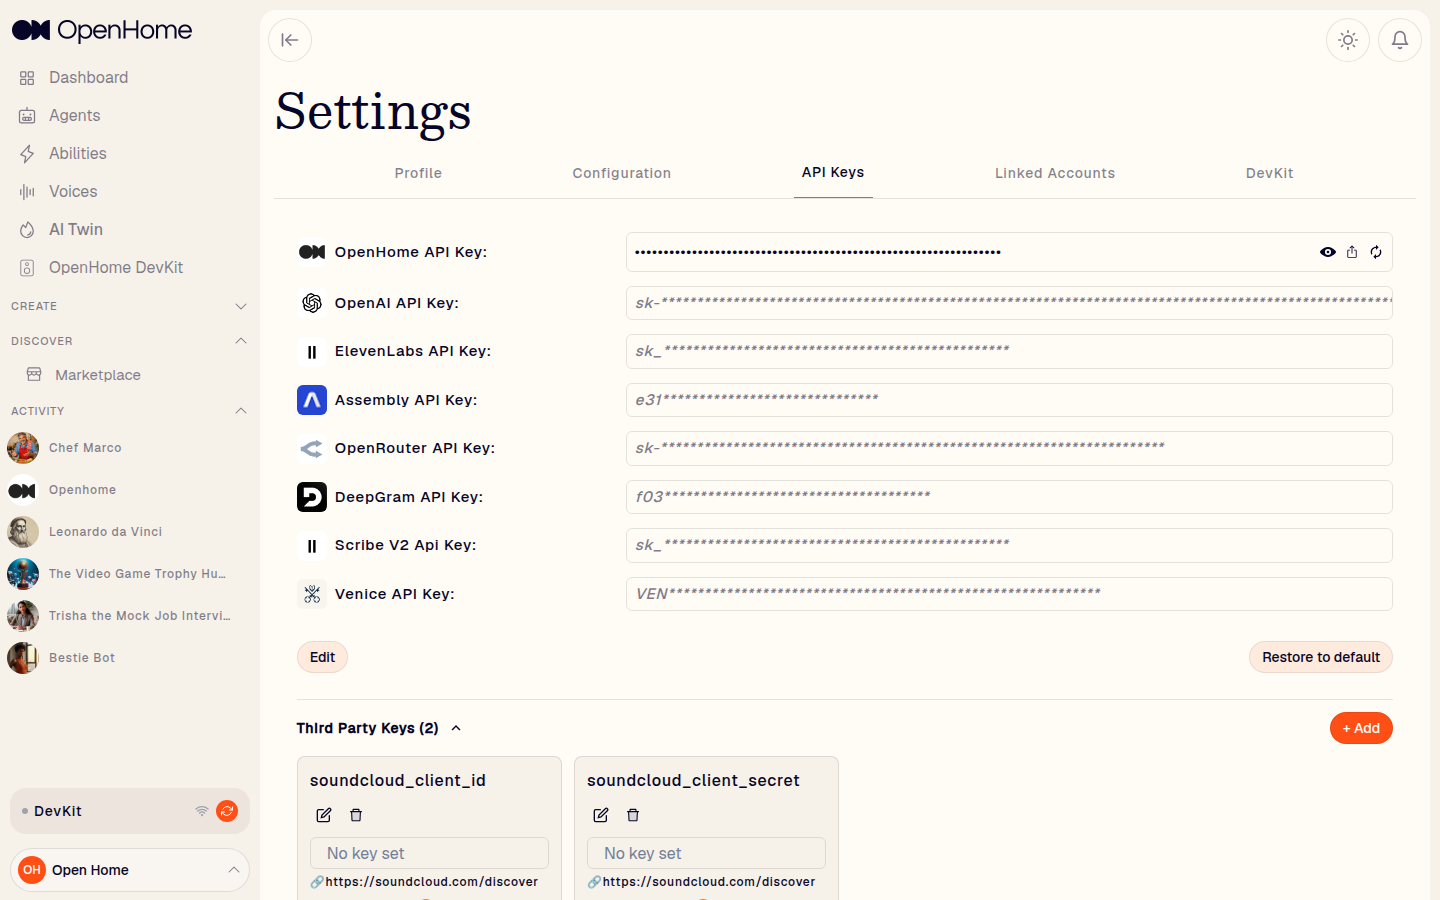Click the orange + Add button
Image resolution: width=1440 pixels, height=900 pixels.
(x=1361, y=728)
